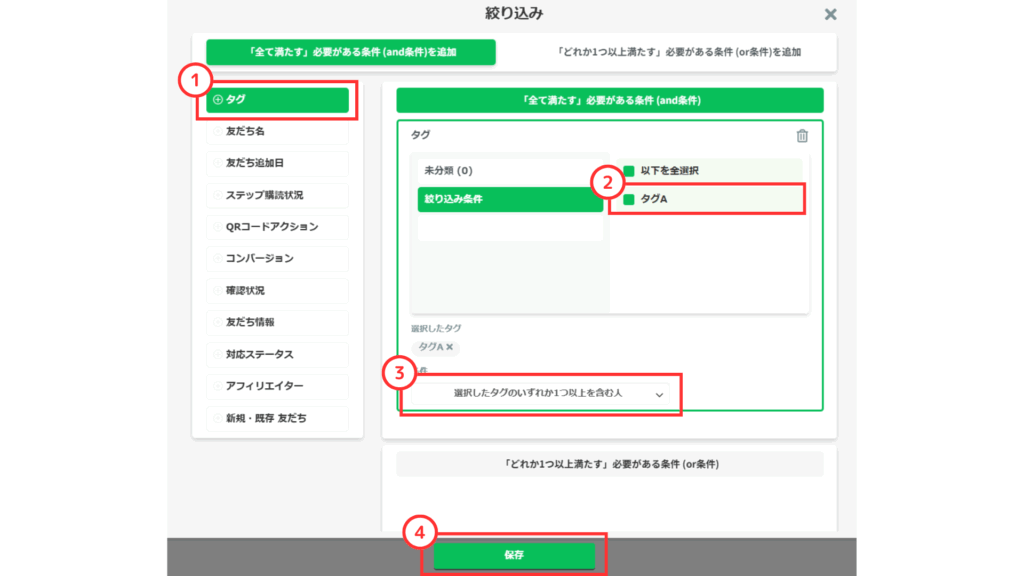The image size is (1024, 576).
Task: Click the chevron arrow on the condition dropdown
Action: [659, 395]
